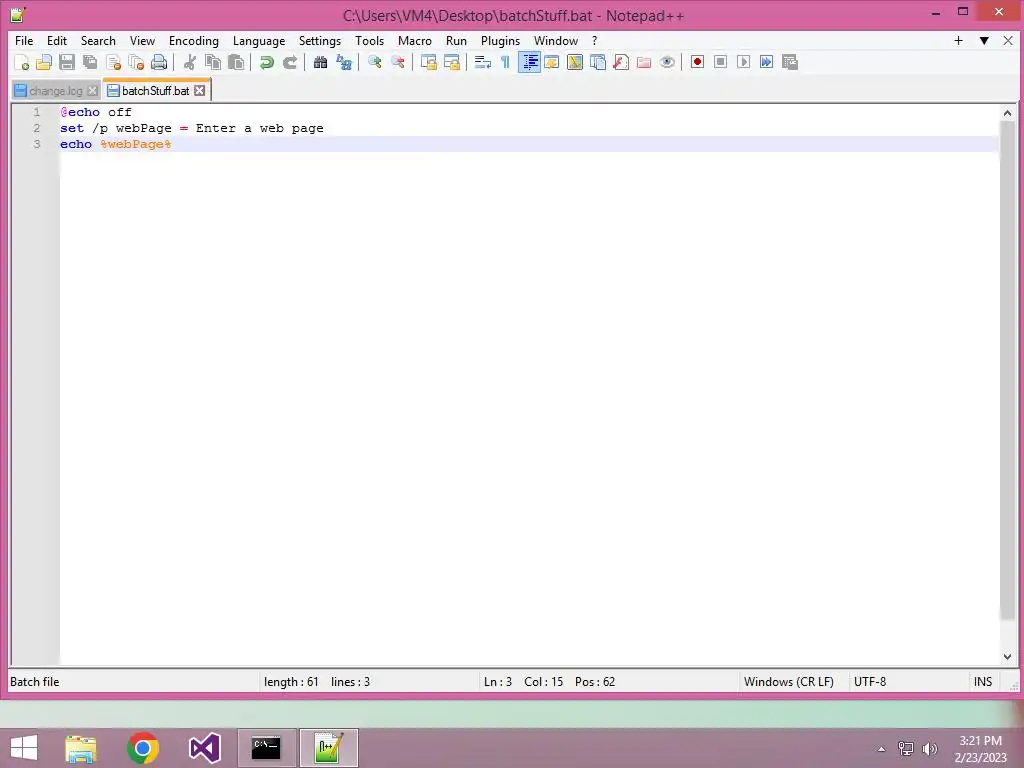Open Define your language icon

pos(552,62)
